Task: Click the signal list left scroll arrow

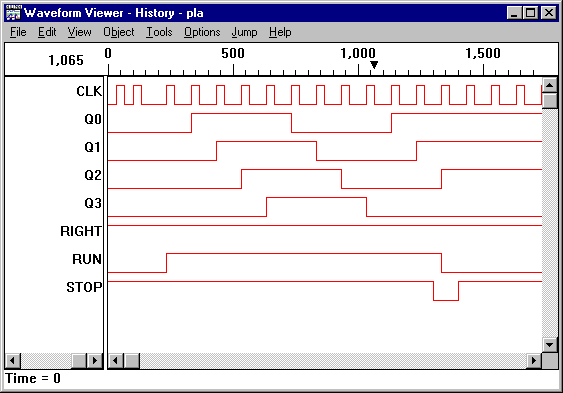Action: [x=13, y=360]
